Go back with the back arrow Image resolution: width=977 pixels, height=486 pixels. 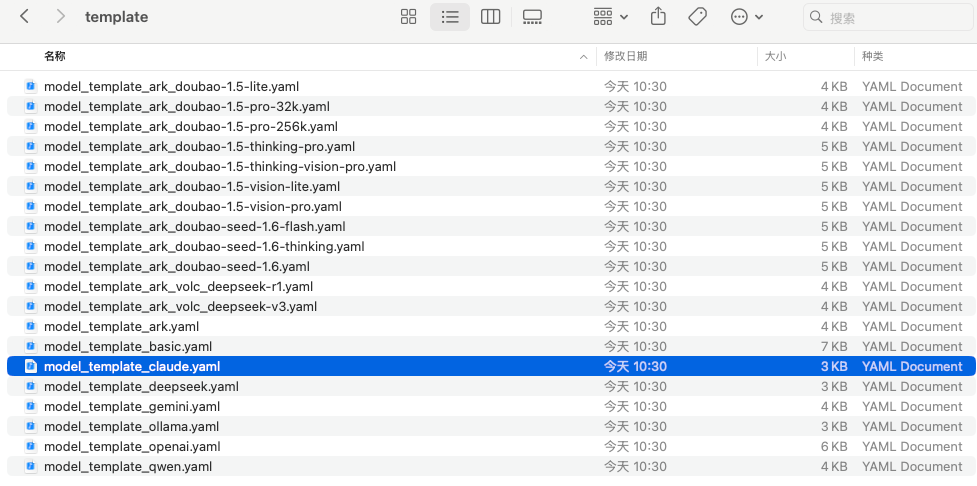point(25,17)
